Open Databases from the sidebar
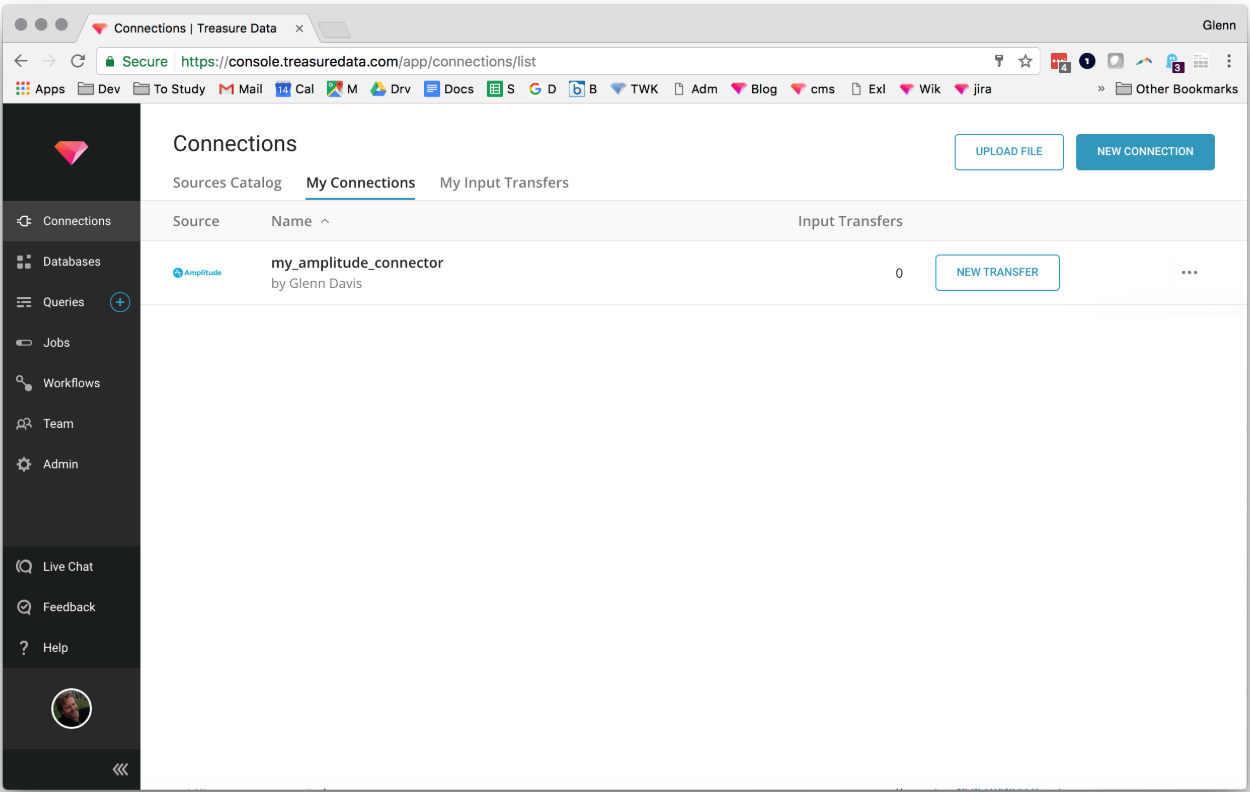 [x=71, y=262]
